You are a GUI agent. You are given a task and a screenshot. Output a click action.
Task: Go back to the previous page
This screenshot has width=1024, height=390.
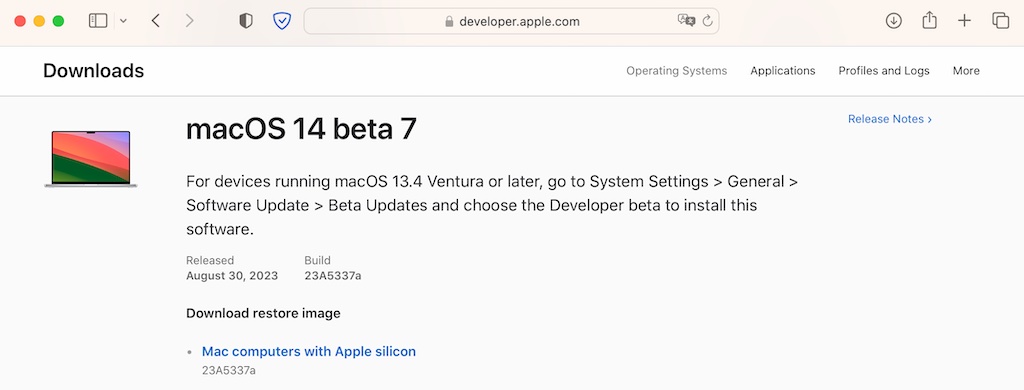pyautogui.click(x=155, y=21)
